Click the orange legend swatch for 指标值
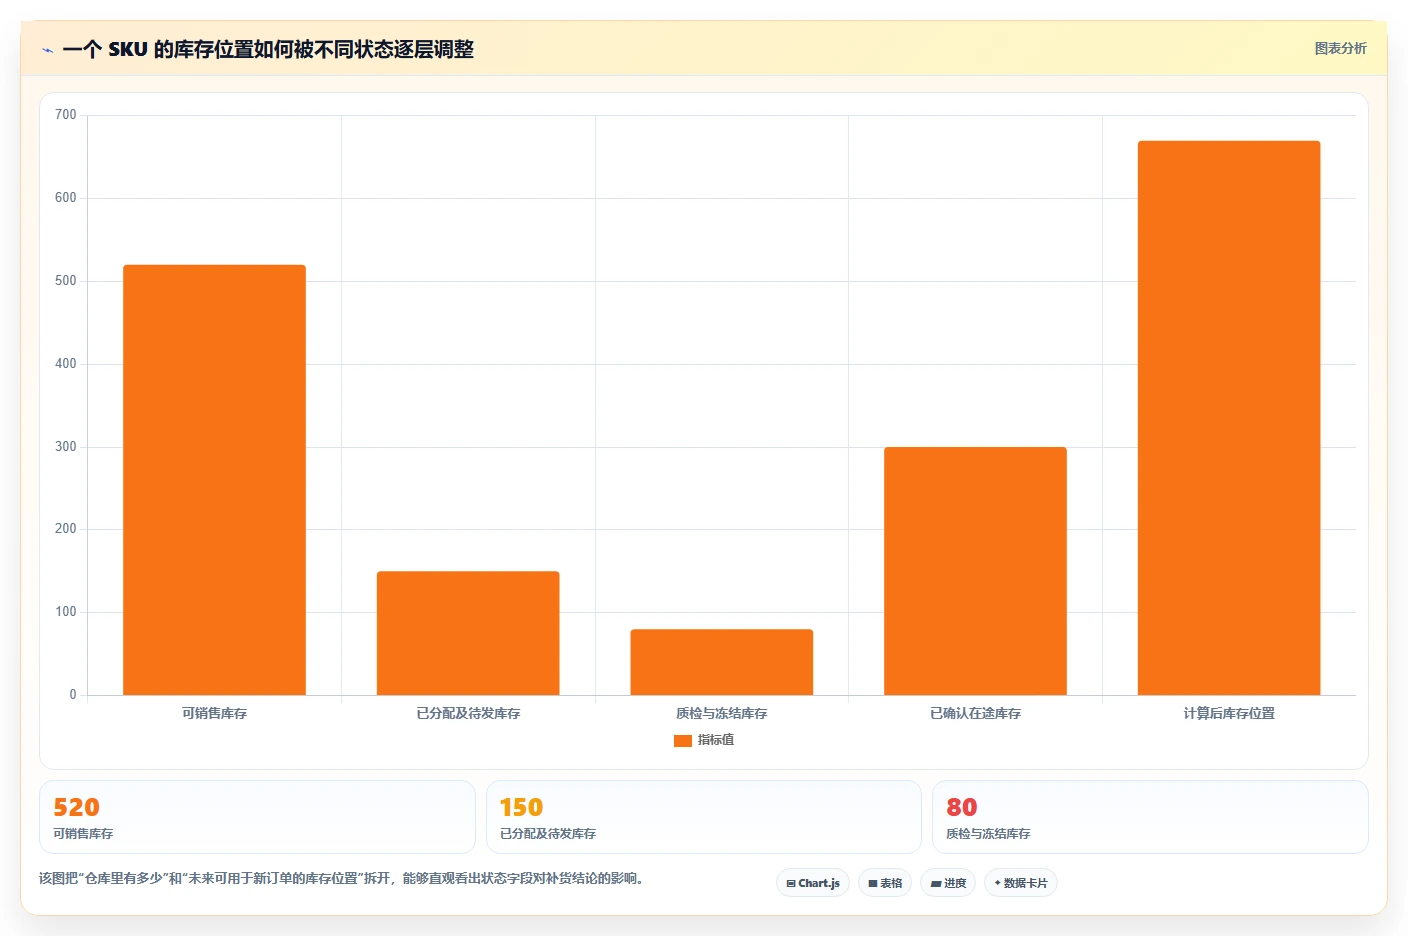Viewport: 1408px width, 936px height. 683,741
